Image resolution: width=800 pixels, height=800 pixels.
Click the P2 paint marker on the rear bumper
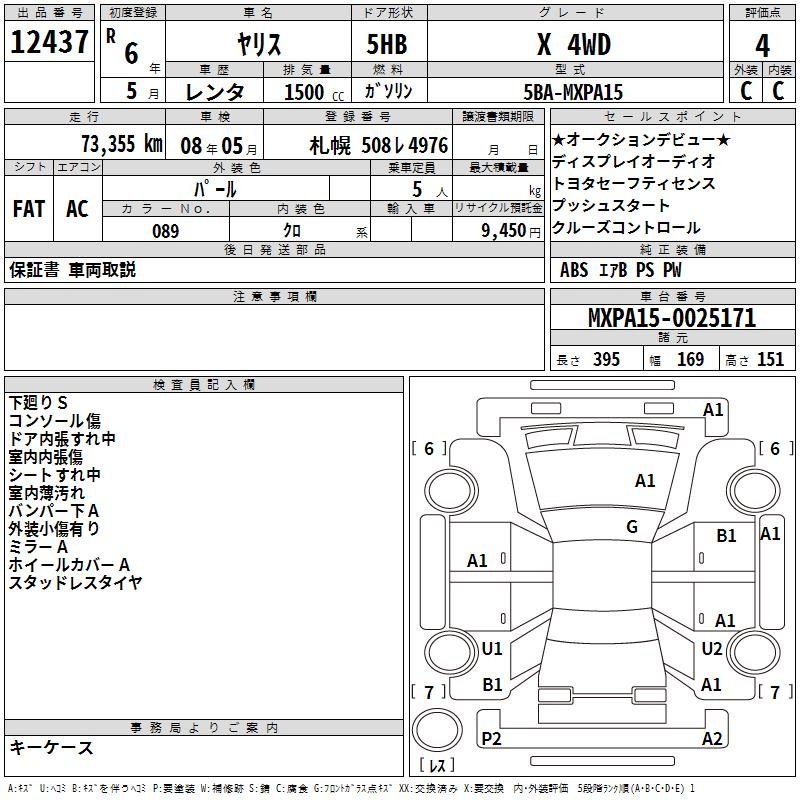click(x=491, y=739)
